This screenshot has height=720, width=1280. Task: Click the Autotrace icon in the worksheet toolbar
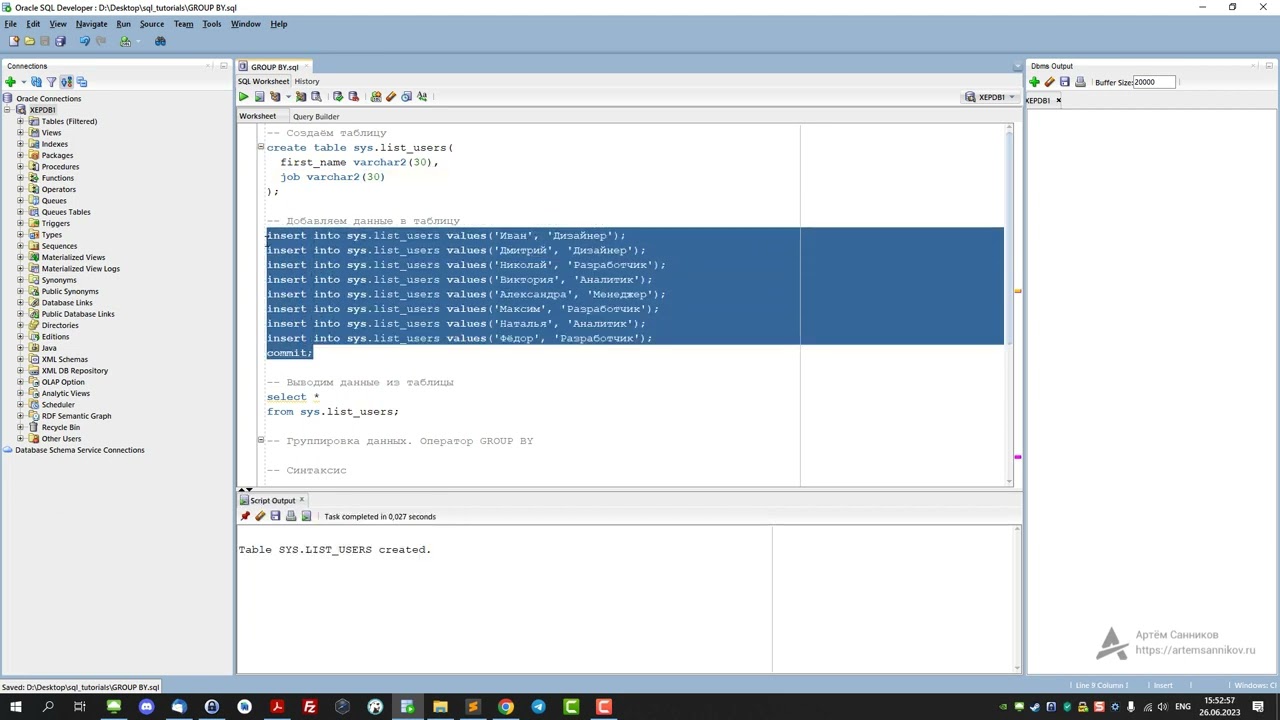point(301,96)
